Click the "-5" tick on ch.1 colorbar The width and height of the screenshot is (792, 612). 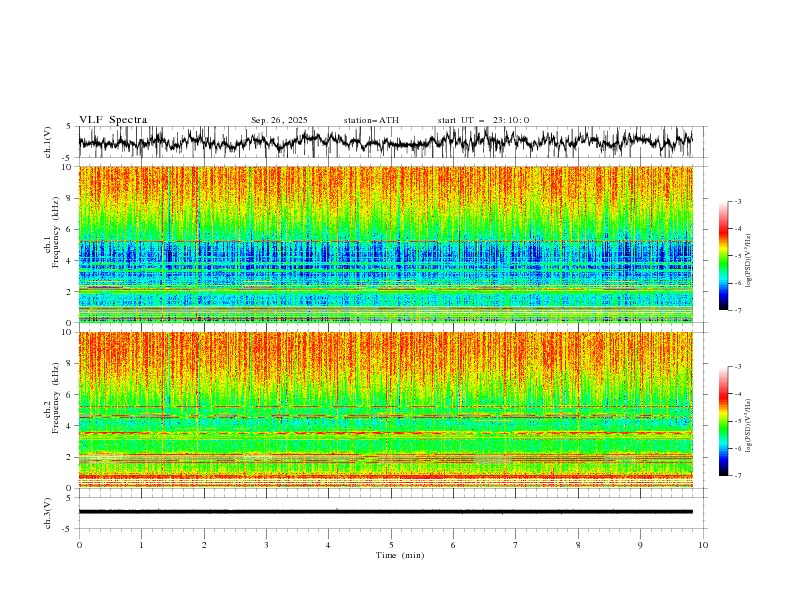click(x=738, y=256)
